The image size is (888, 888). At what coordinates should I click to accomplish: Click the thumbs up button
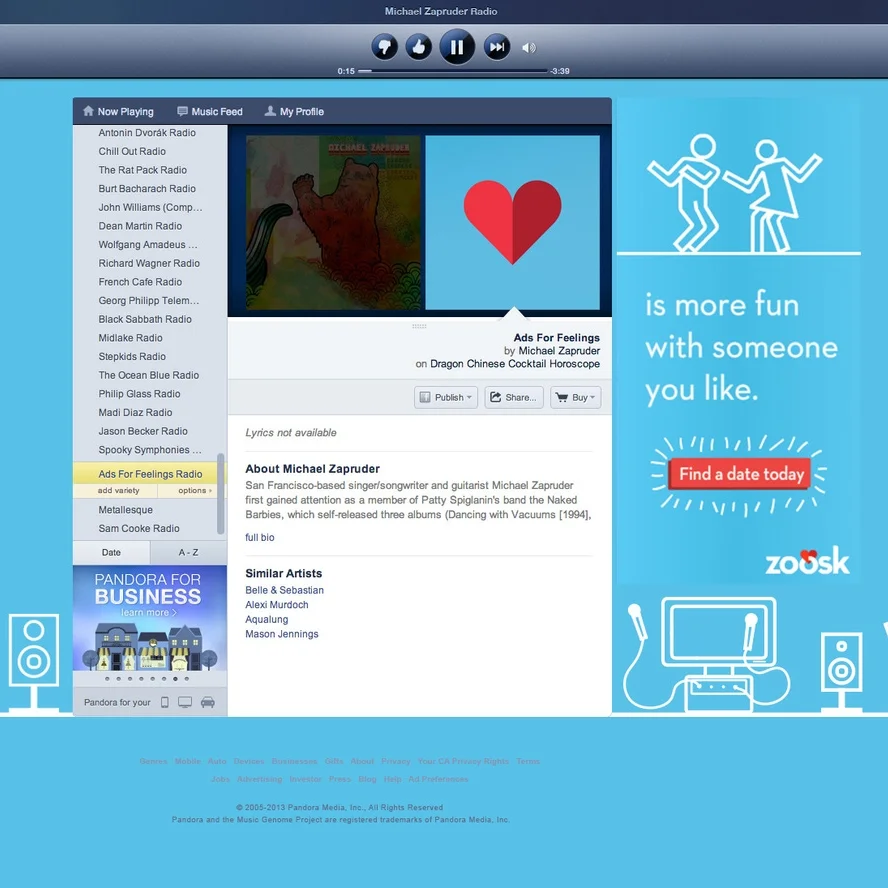[x=419, y=47]
